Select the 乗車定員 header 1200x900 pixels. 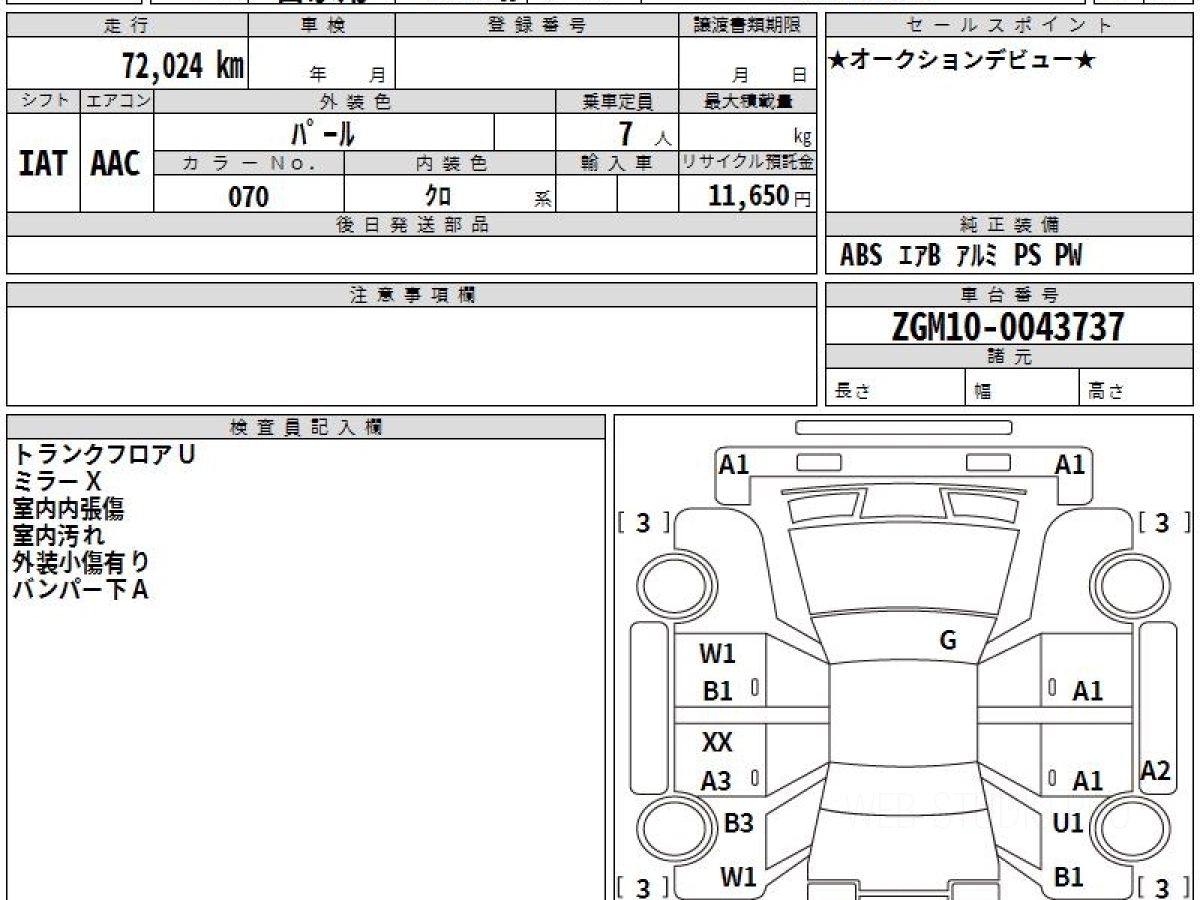(x=617, y=101)
